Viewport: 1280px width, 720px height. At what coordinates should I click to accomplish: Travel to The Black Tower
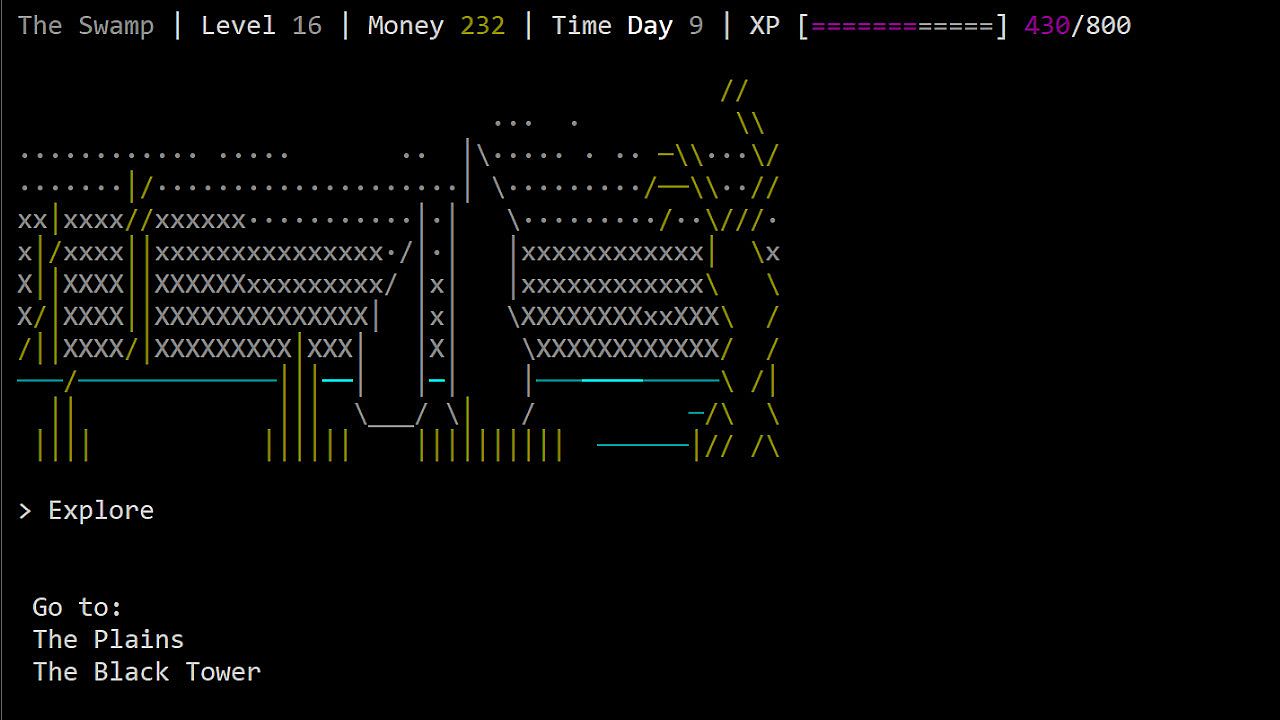point(146,672)
